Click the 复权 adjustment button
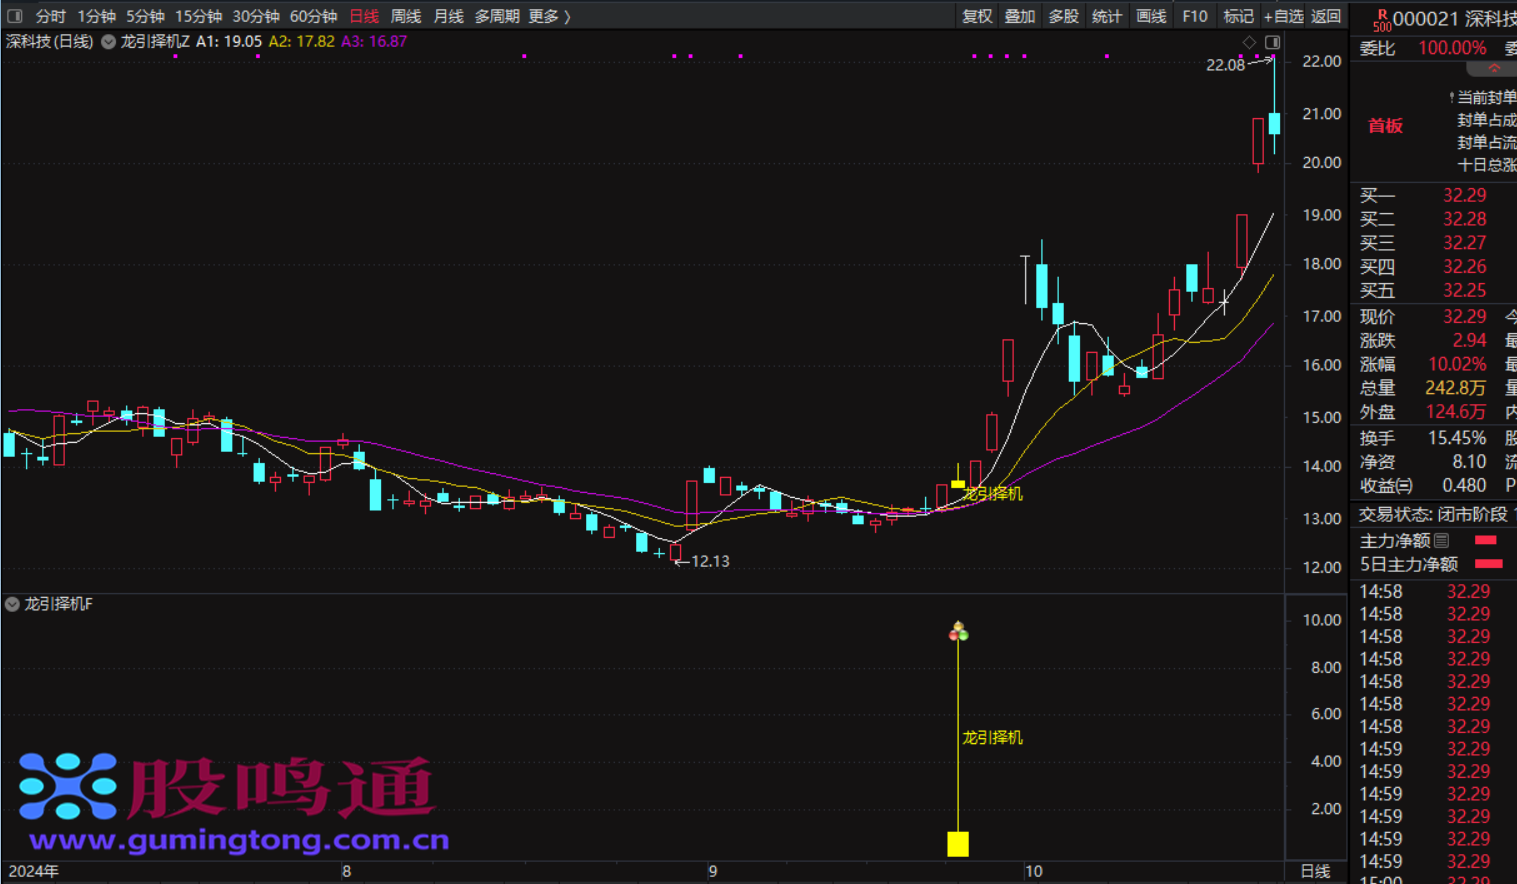 (x=976, y=16)
